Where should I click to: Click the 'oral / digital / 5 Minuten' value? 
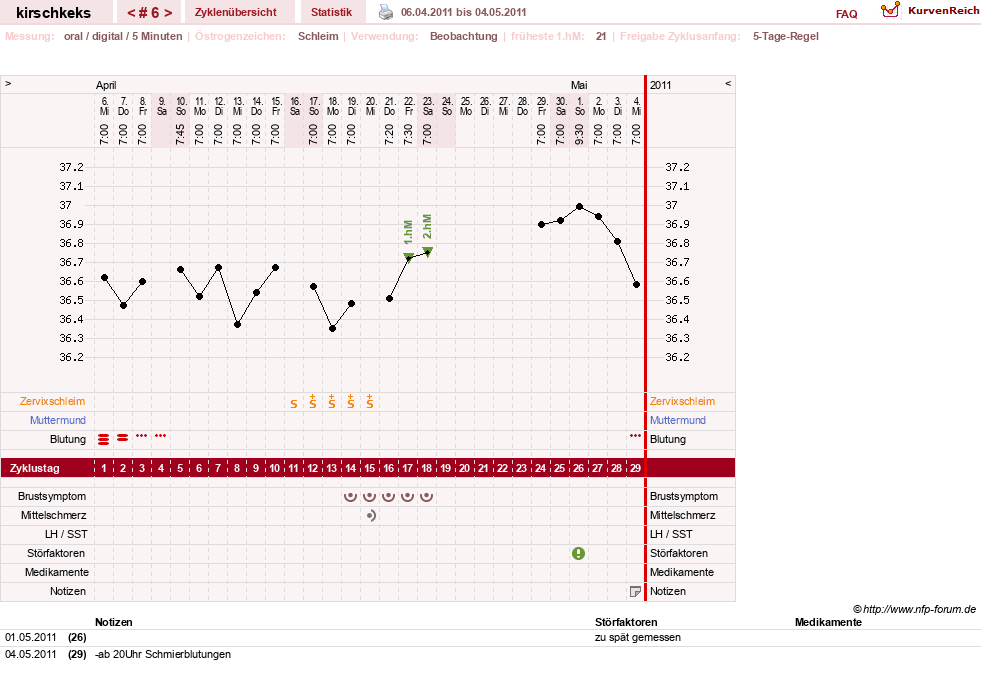pos(123,36)
